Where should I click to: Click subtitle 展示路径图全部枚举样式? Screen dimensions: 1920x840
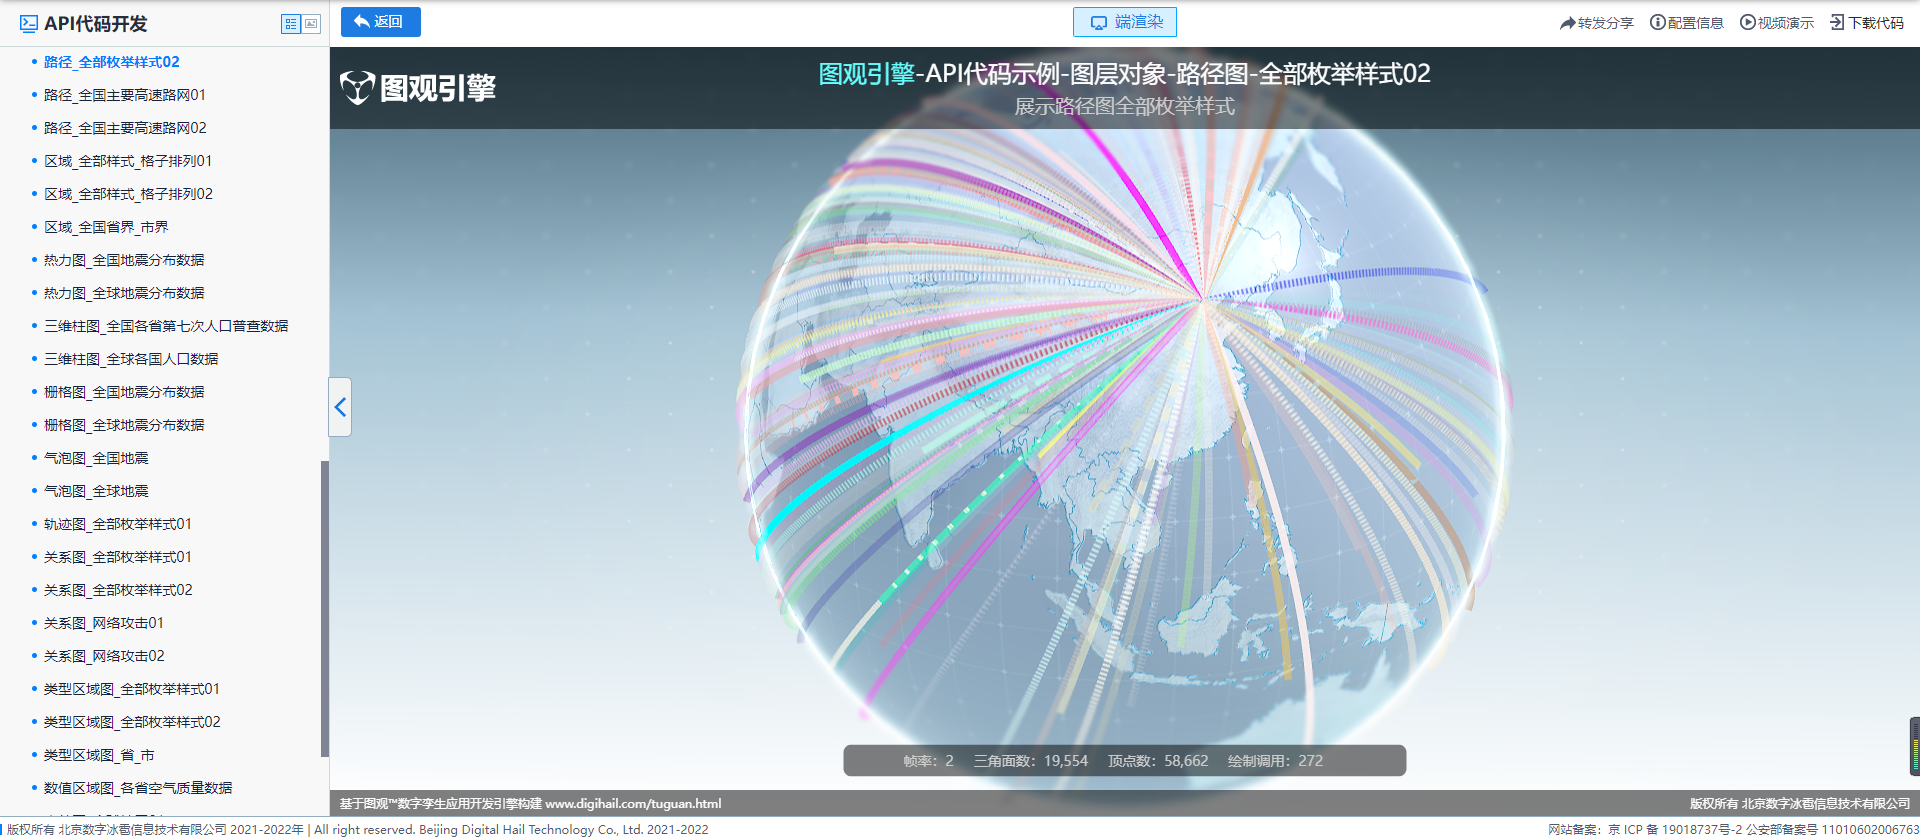pyautogui.click(x=1124, y=106)
